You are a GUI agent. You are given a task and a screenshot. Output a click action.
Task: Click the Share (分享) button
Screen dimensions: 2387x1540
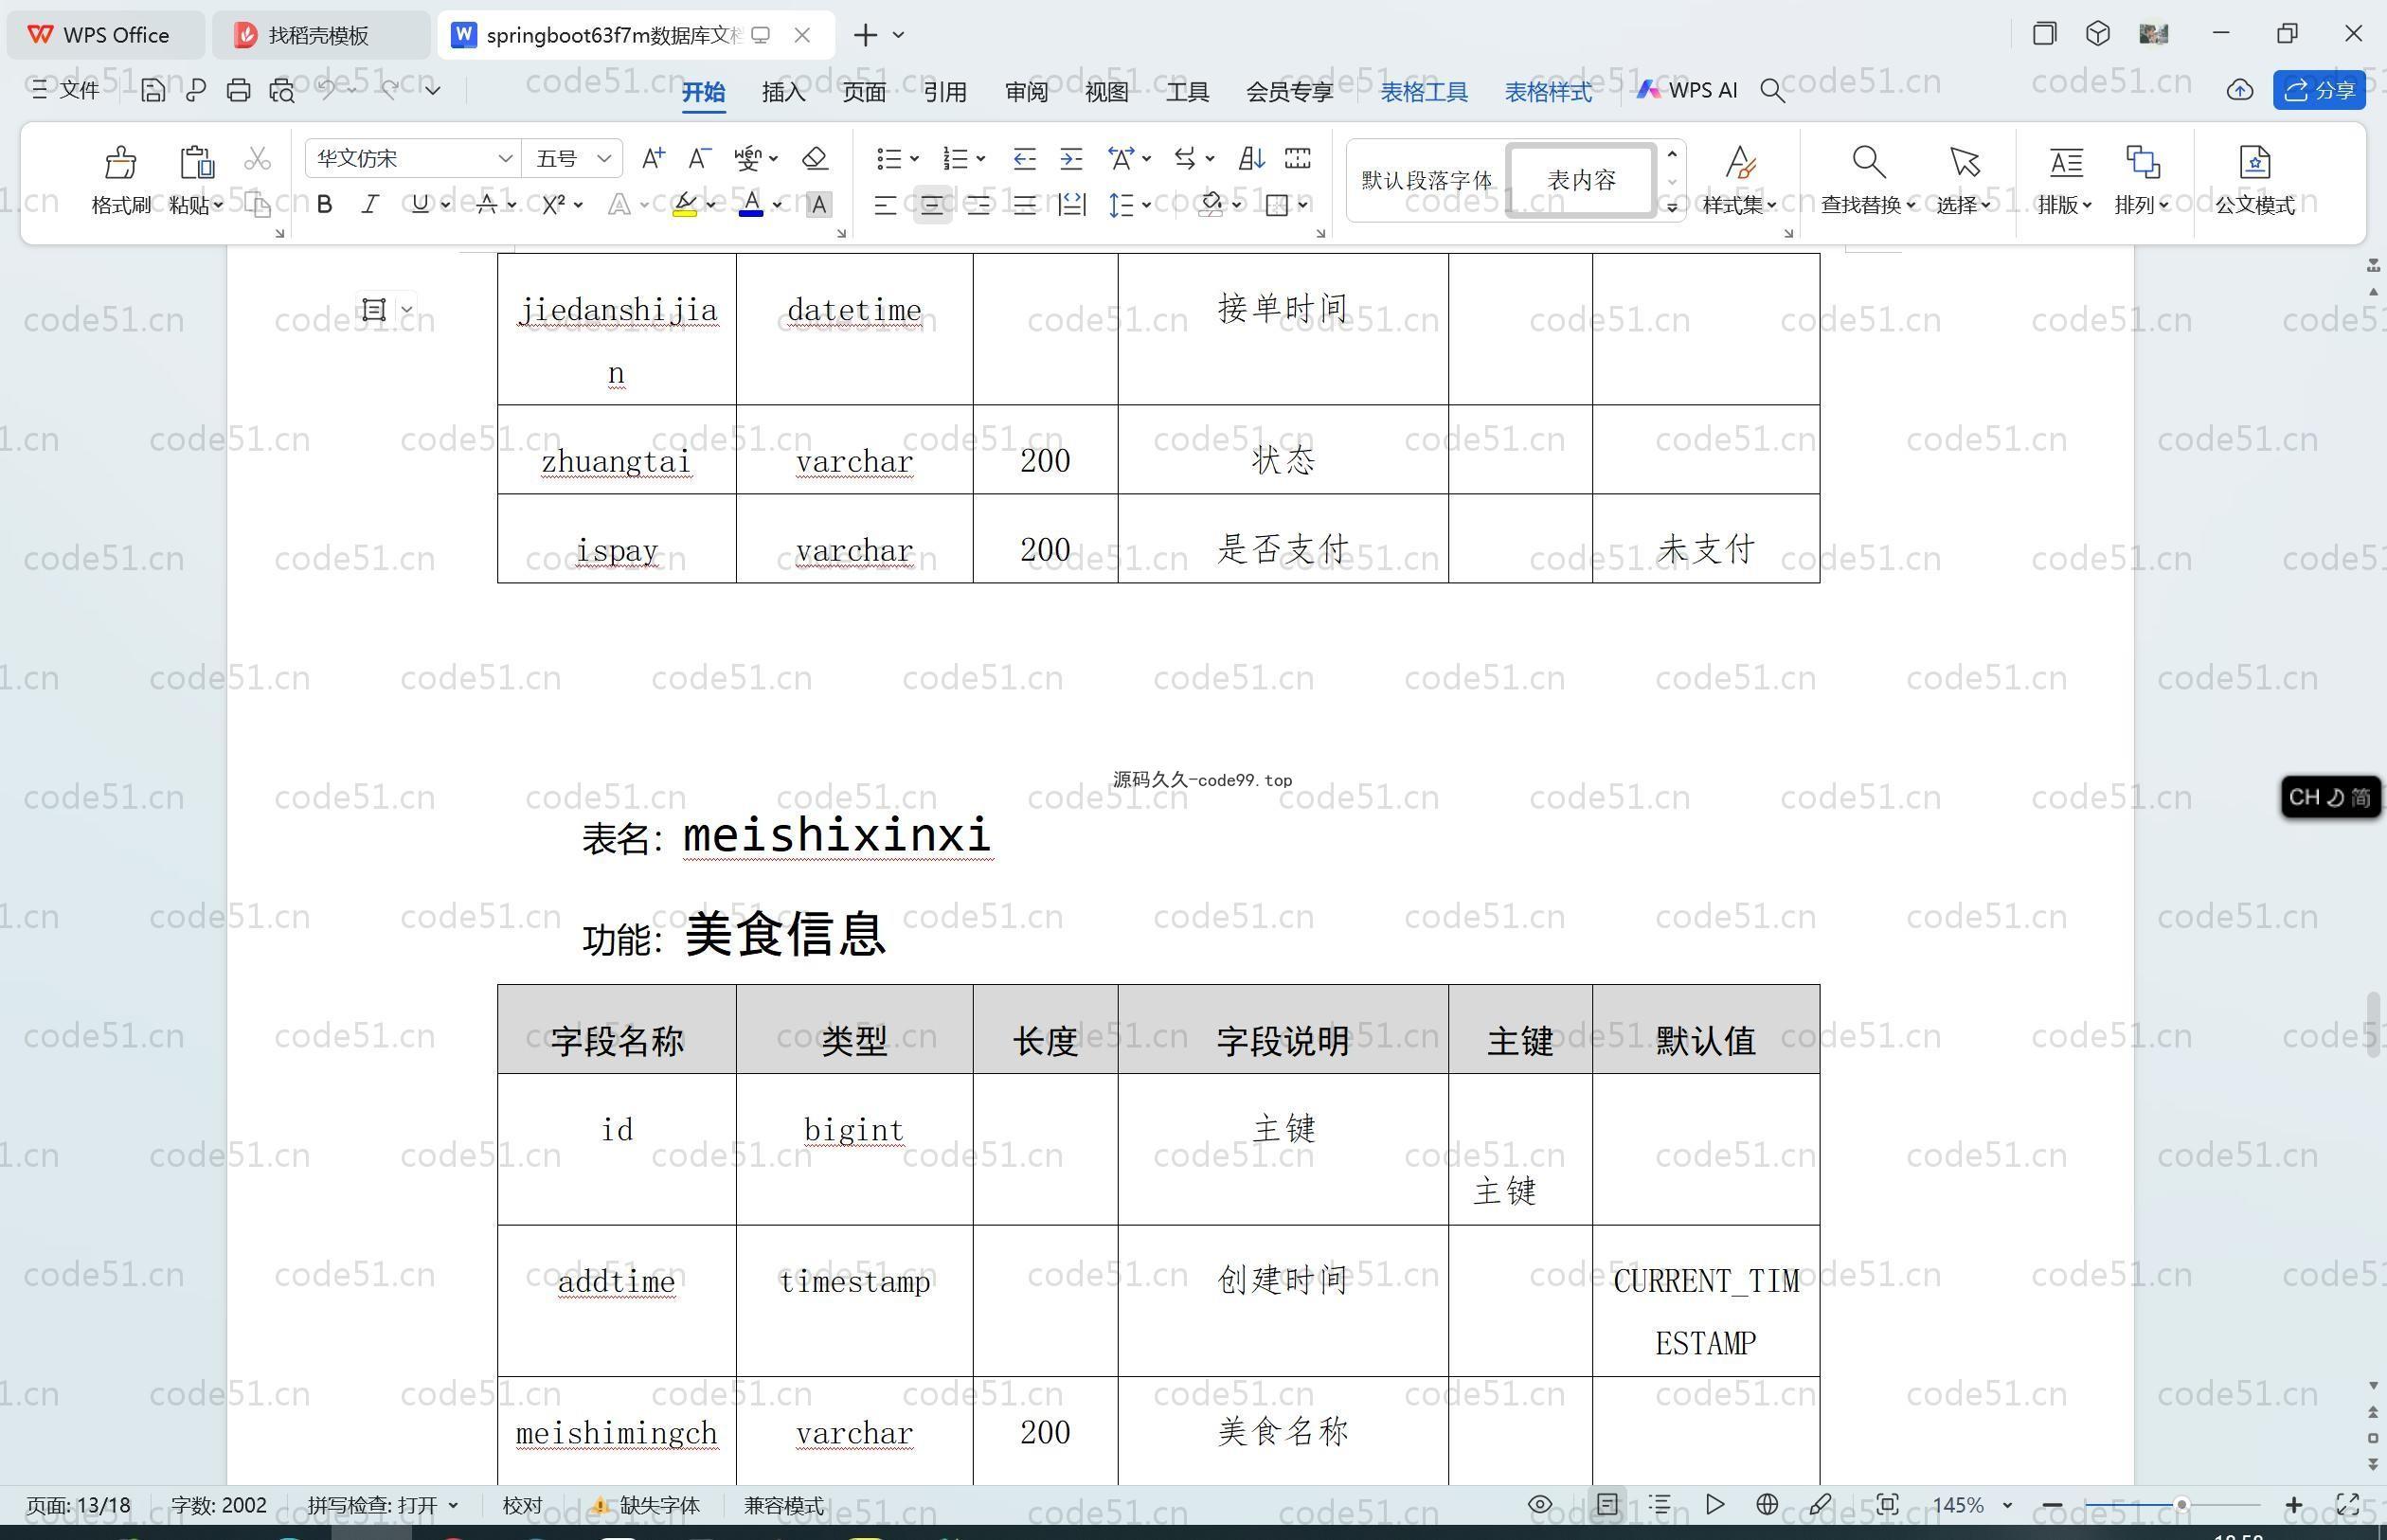[2319, 90]
